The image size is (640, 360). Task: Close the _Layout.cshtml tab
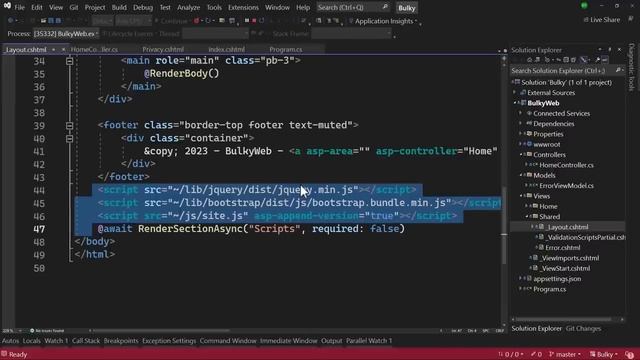pyautogui.click(x=63, y=49)
